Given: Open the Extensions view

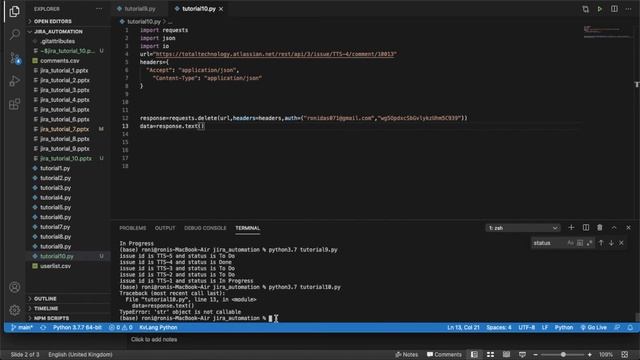Looking at the screenshot, I should coord(14,104).
